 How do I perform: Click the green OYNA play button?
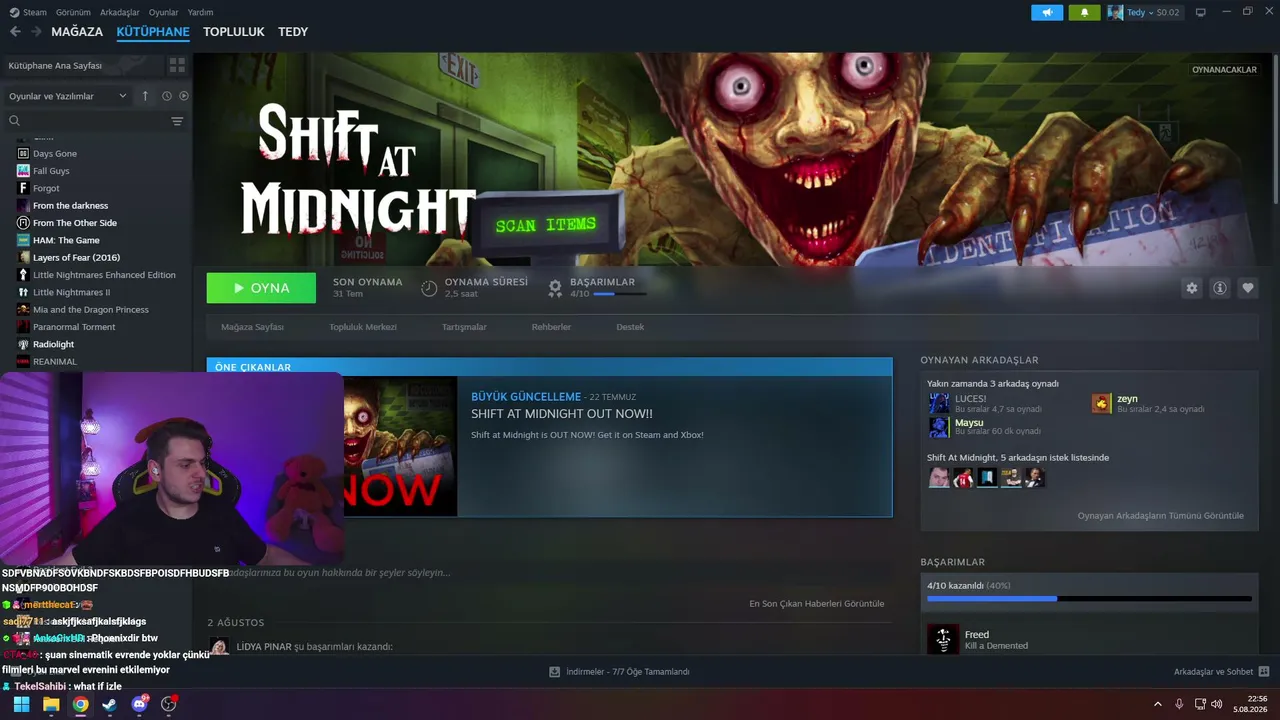(x=261, y=288)
